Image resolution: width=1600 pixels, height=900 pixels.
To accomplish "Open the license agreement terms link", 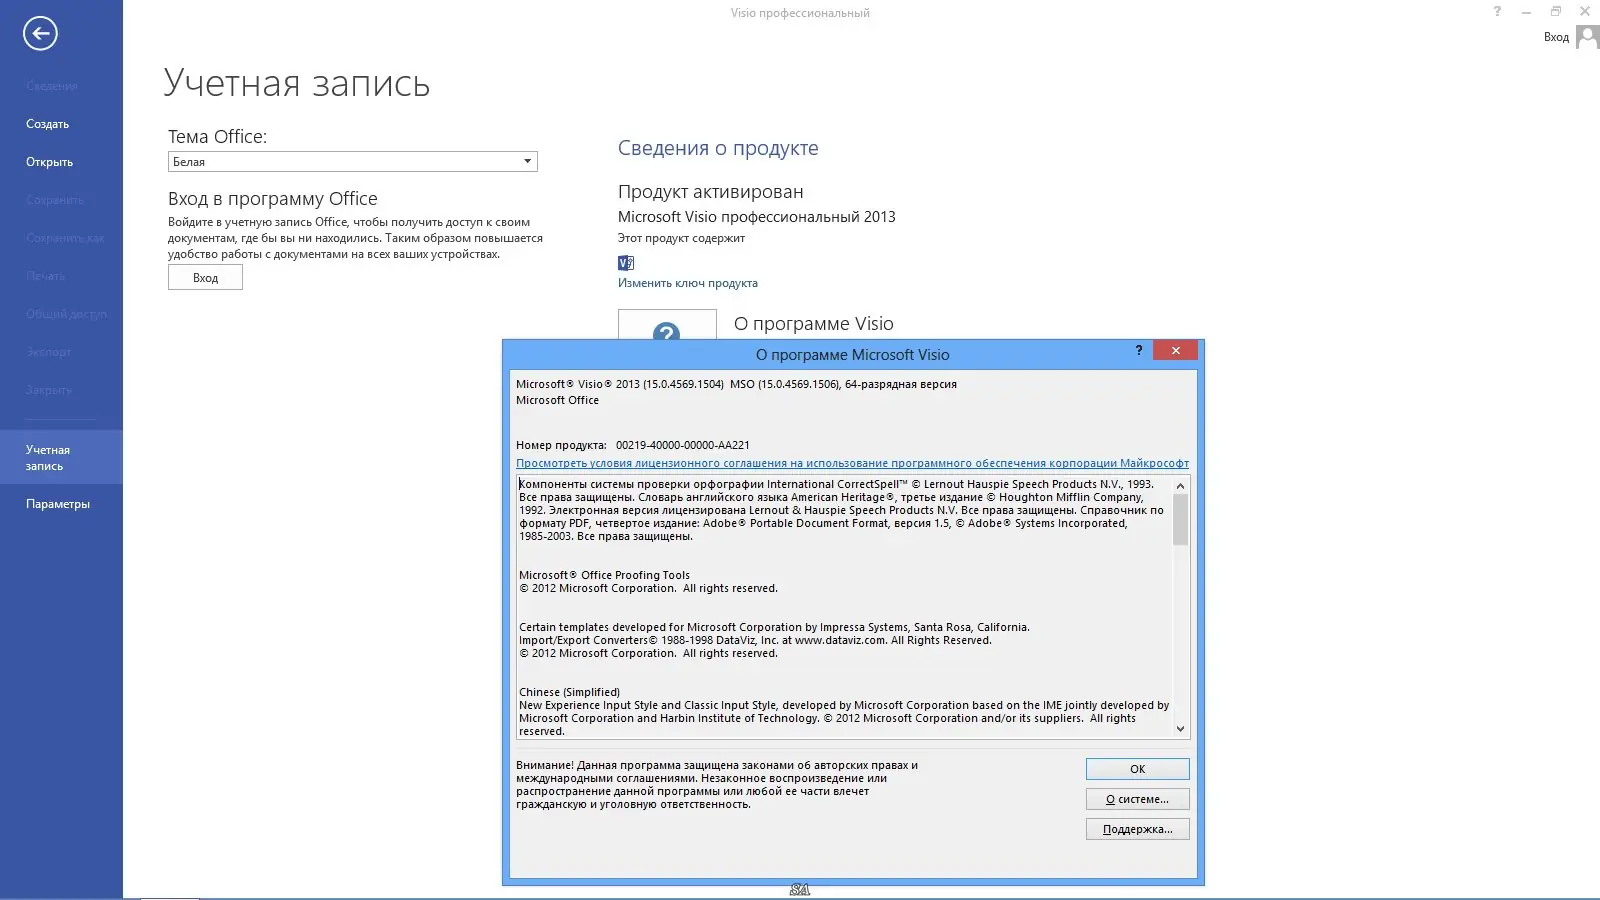I will [852, 463].
